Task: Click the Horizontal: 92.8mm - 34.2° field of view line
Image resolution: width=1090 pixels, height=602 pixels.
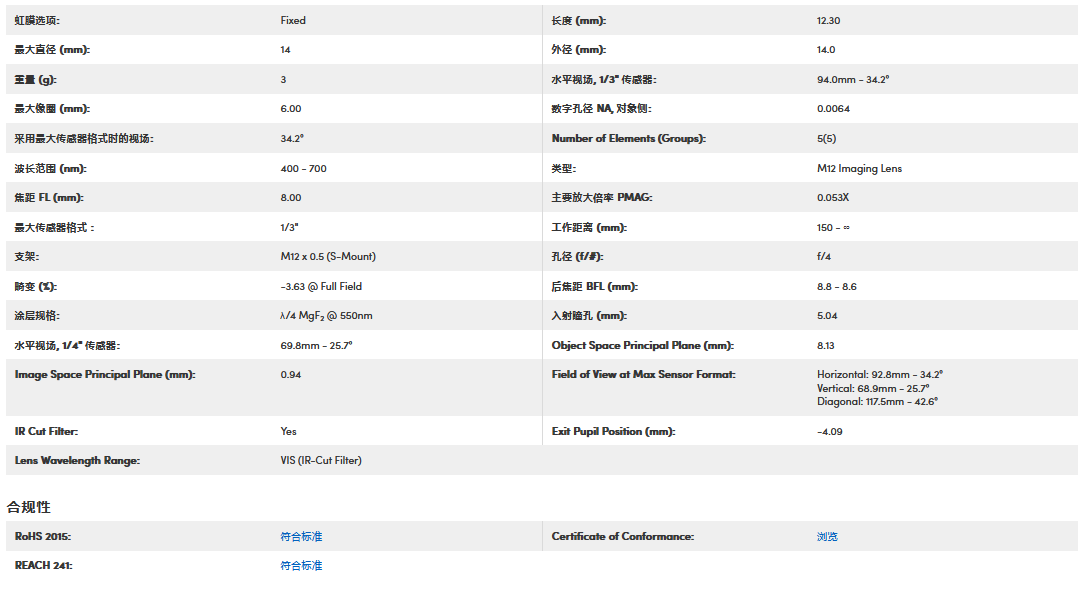Action: coord(879,375)
